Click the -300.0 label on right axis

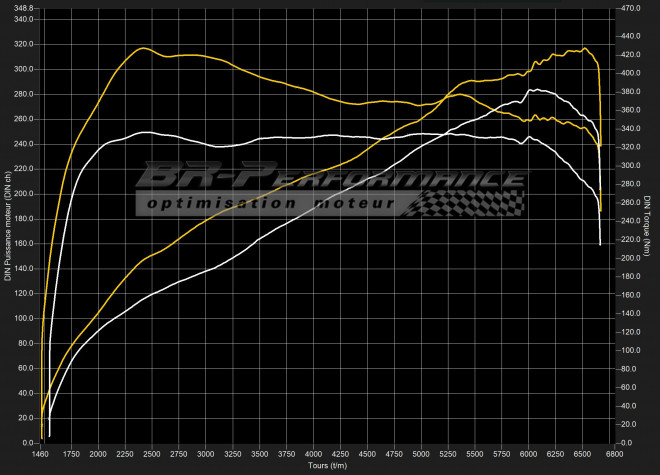[x=628, y=165]
